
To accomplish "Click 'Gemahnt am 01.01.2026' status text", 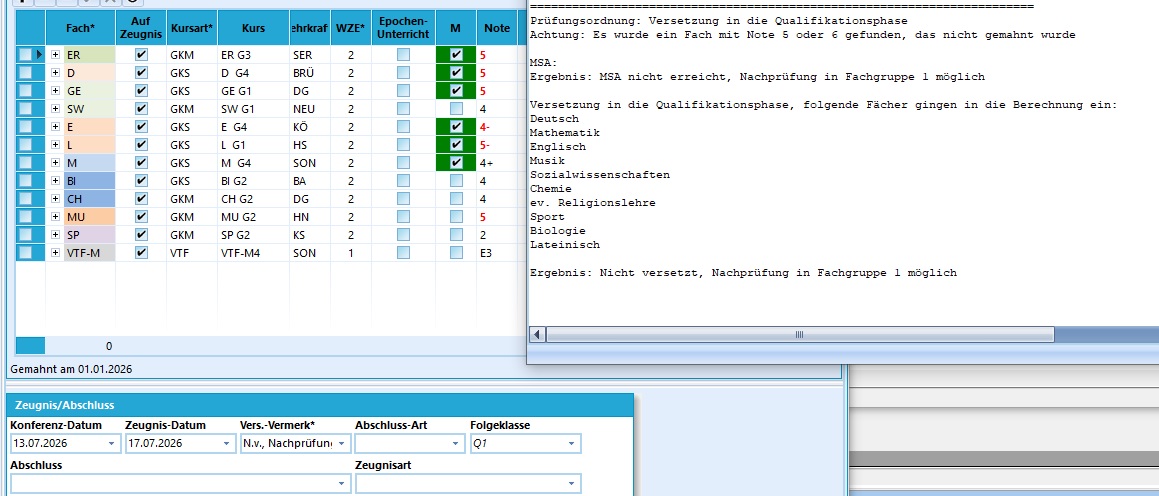I will (71, 368).
